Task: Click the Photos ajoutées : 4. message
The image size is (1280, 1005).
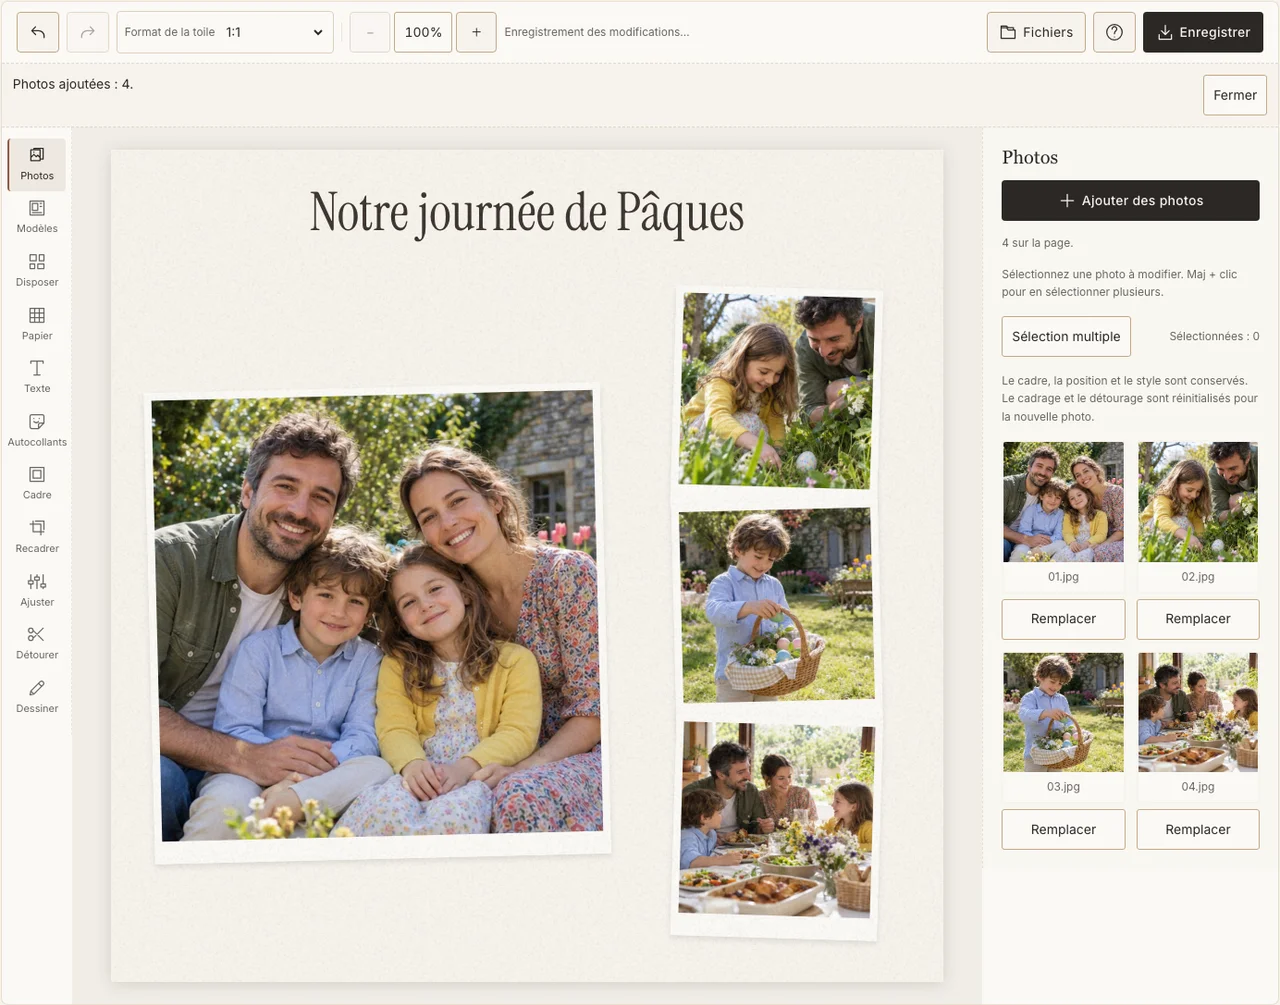Action: tap(73, 84)
